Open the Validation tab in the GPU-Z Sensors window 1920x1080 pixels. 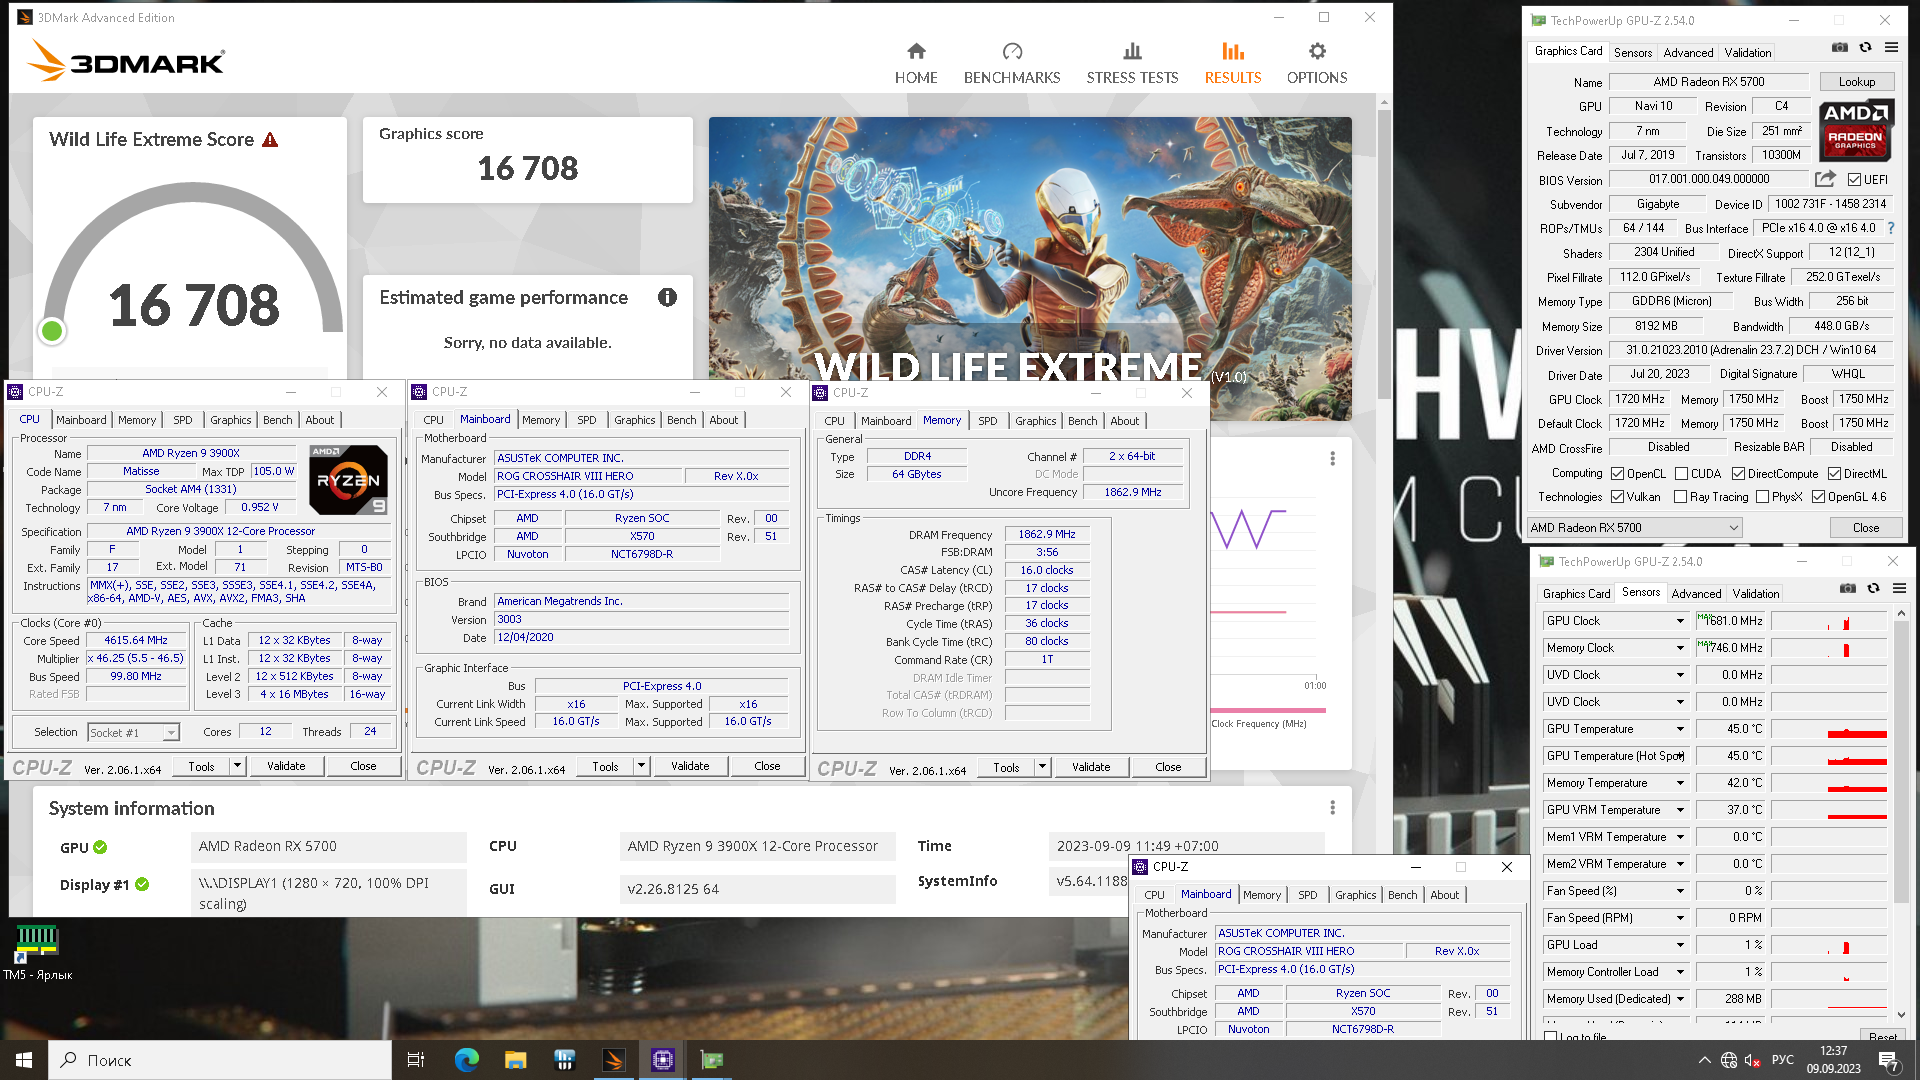click(1755, 594)
